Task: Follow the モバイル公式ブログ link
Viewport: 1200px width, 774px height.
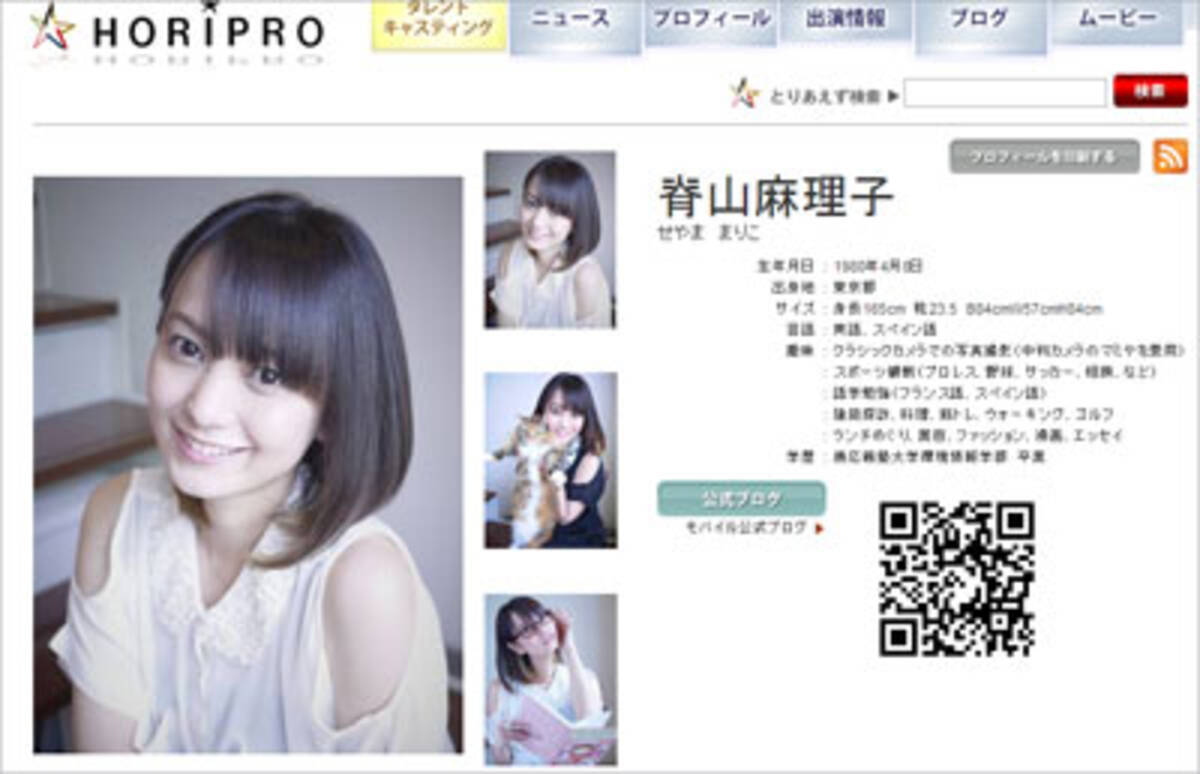Action: (x=745, y=527)
